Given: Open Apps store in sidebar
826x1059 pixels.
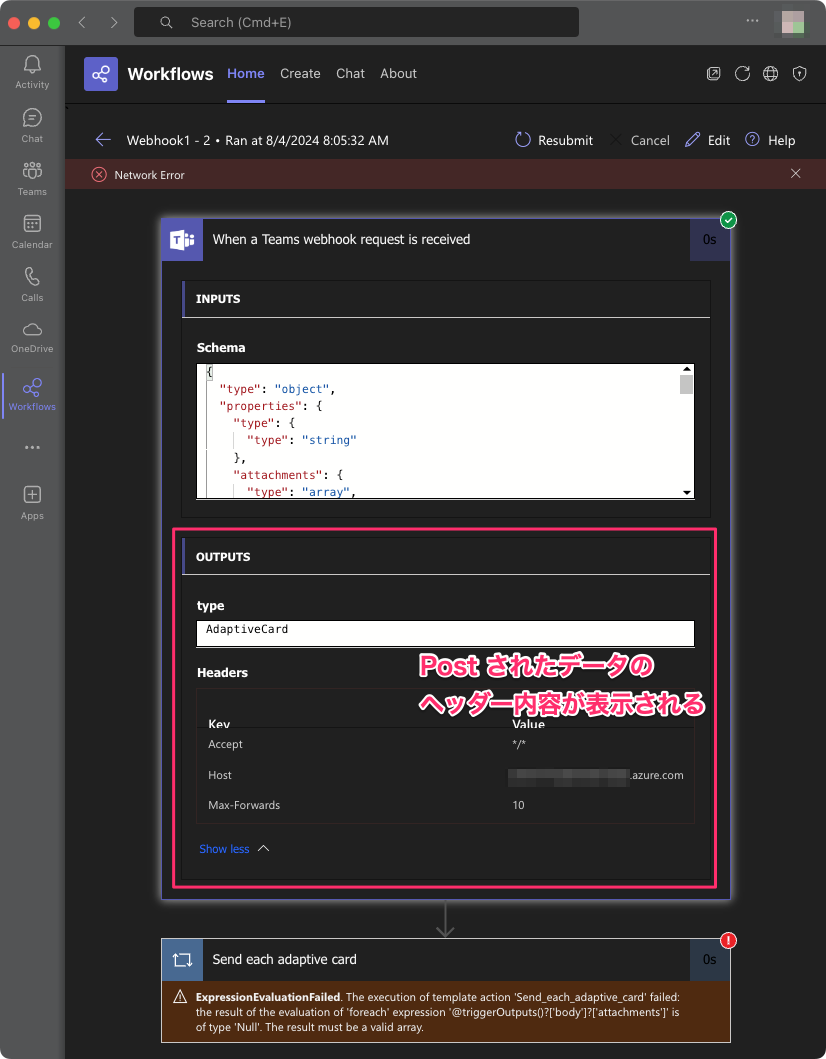Looking at the screenshot, I should coord(32,502).
